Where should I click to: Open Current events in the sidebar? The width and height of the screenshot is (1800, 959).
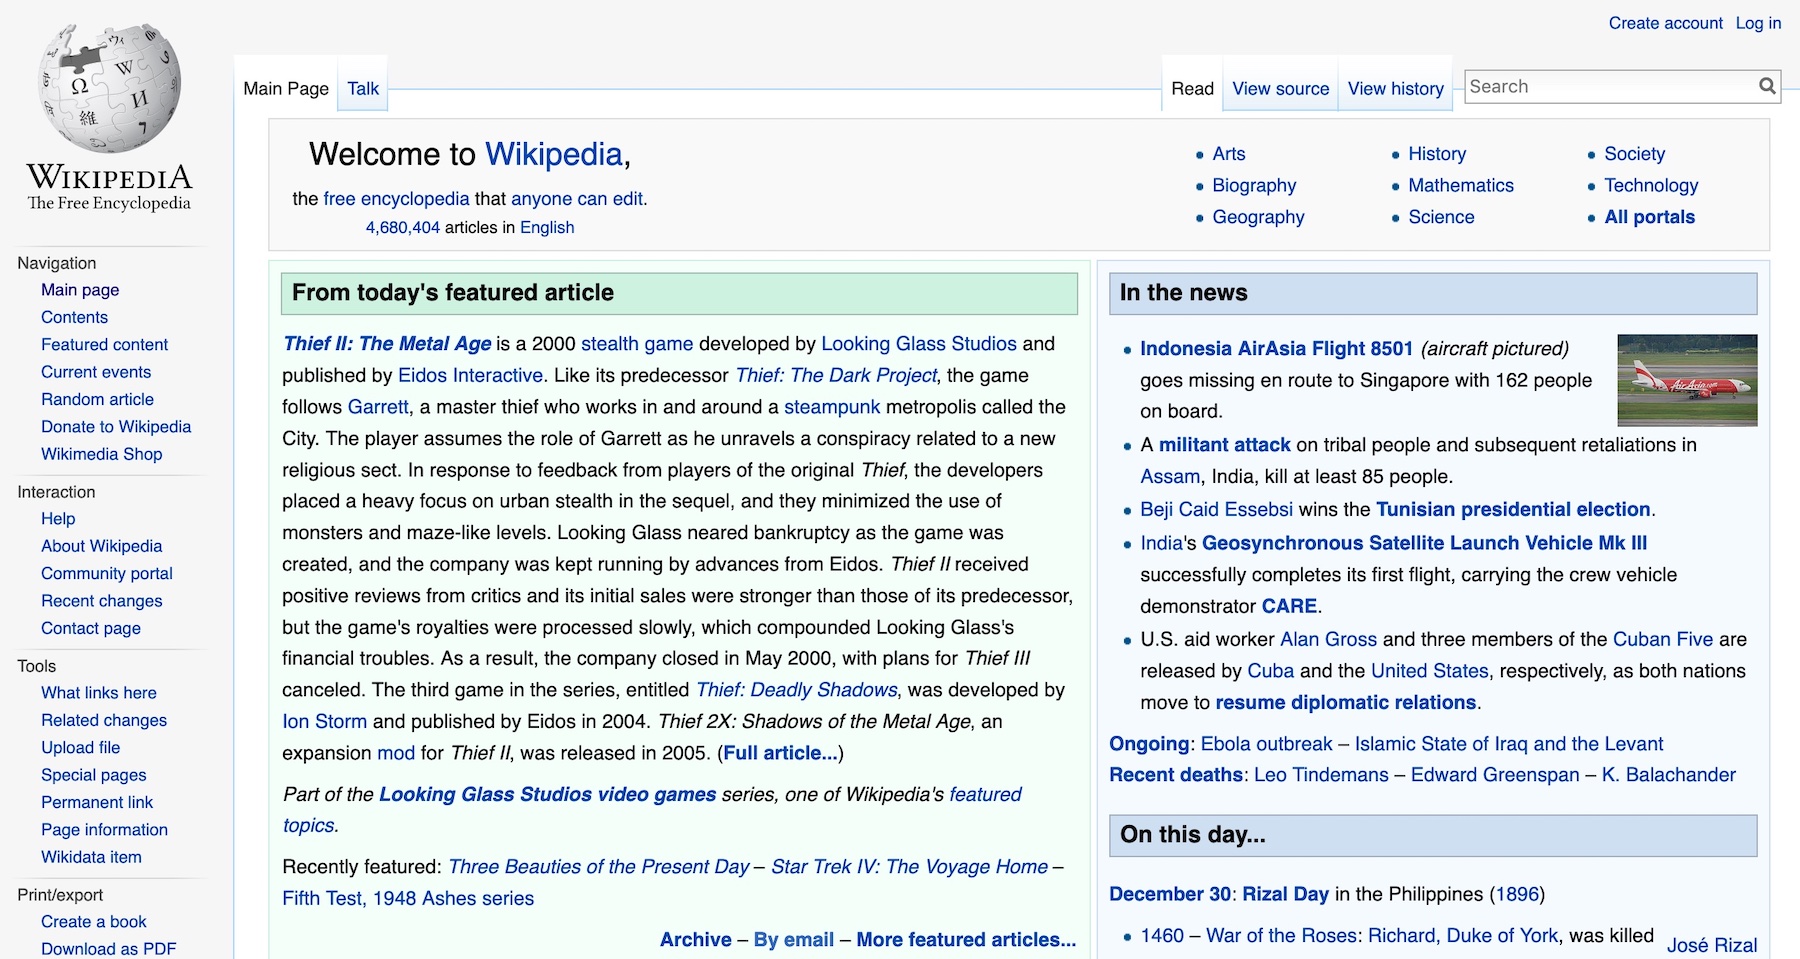96,372
